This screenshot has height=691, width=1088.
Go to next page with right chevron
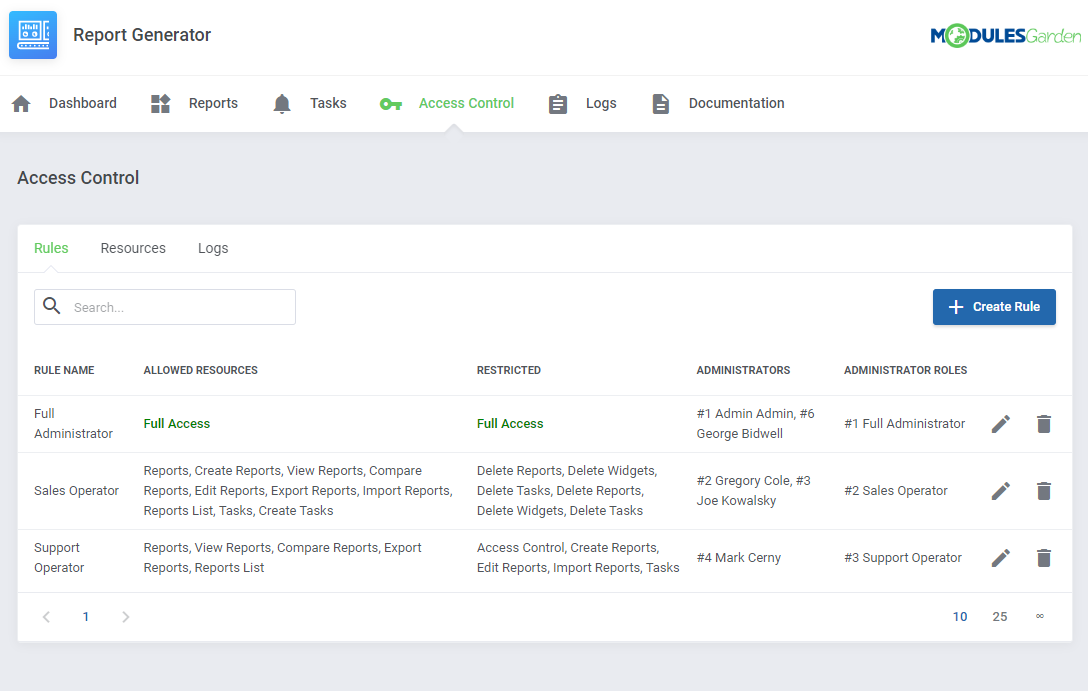pyautogui.click(x=126, y=617)
